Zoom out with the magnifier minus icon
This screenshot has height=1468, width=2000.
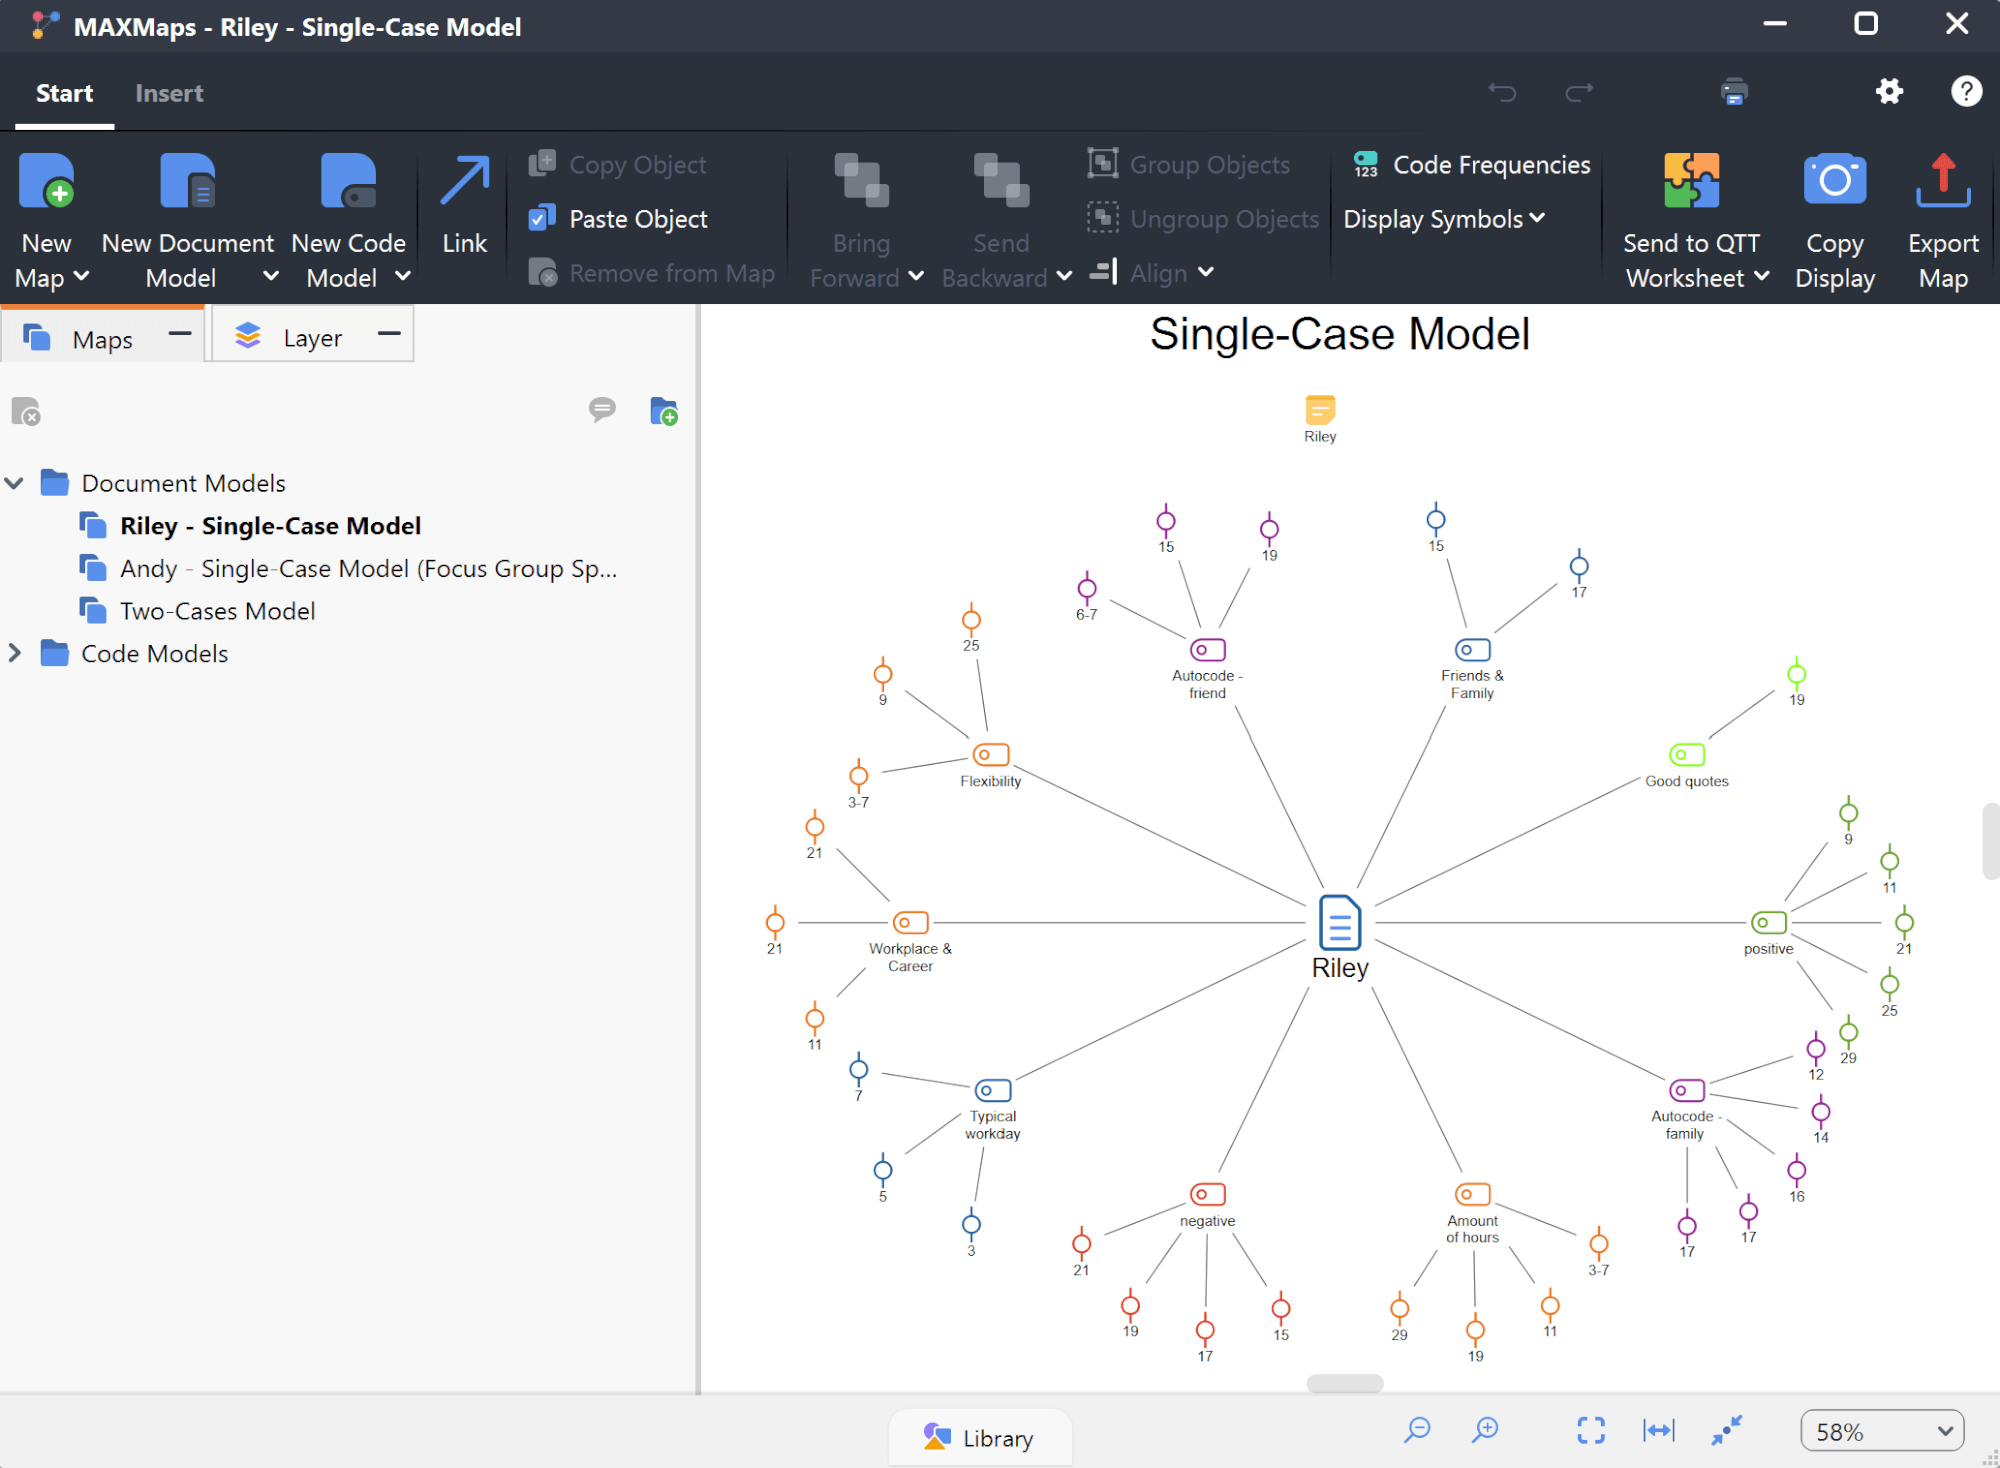tap(1417, 1430)
